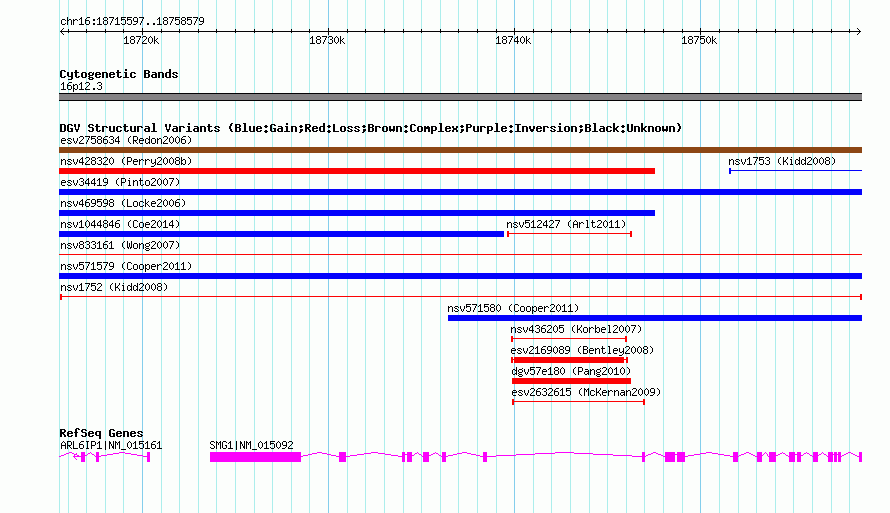This screenshot has height=513, width=890.
Task: Click the Cytogenetic Bands track title
Action: tap(119, 74)
